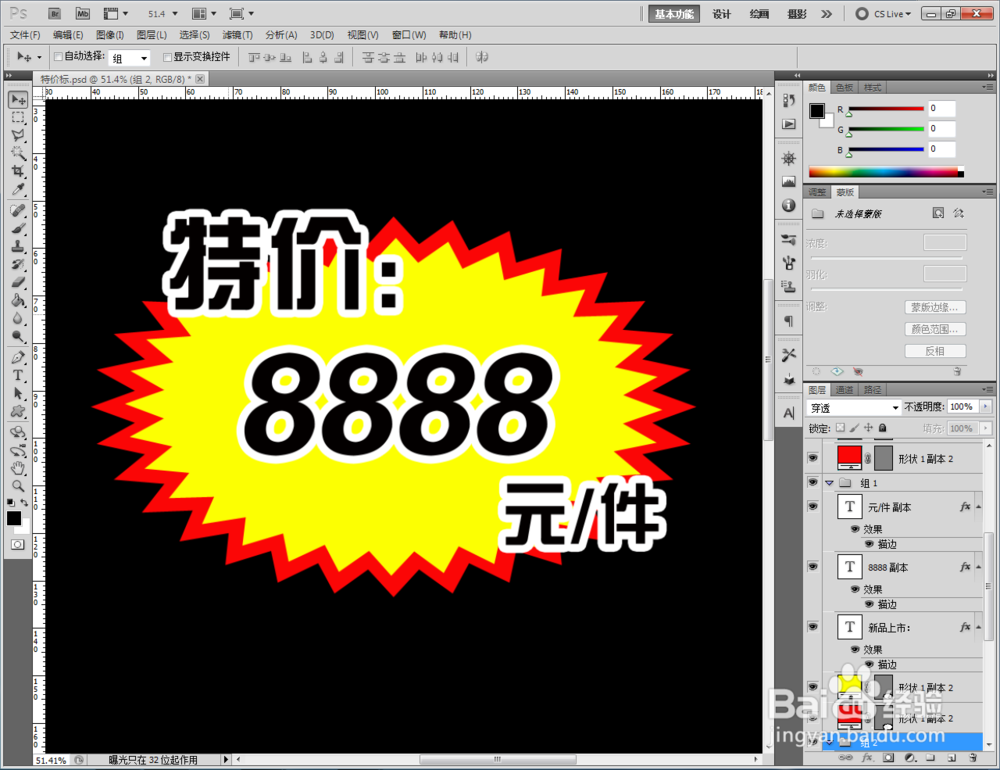Toggle visibility of the 8888 副本 layer

pos(813,566)
